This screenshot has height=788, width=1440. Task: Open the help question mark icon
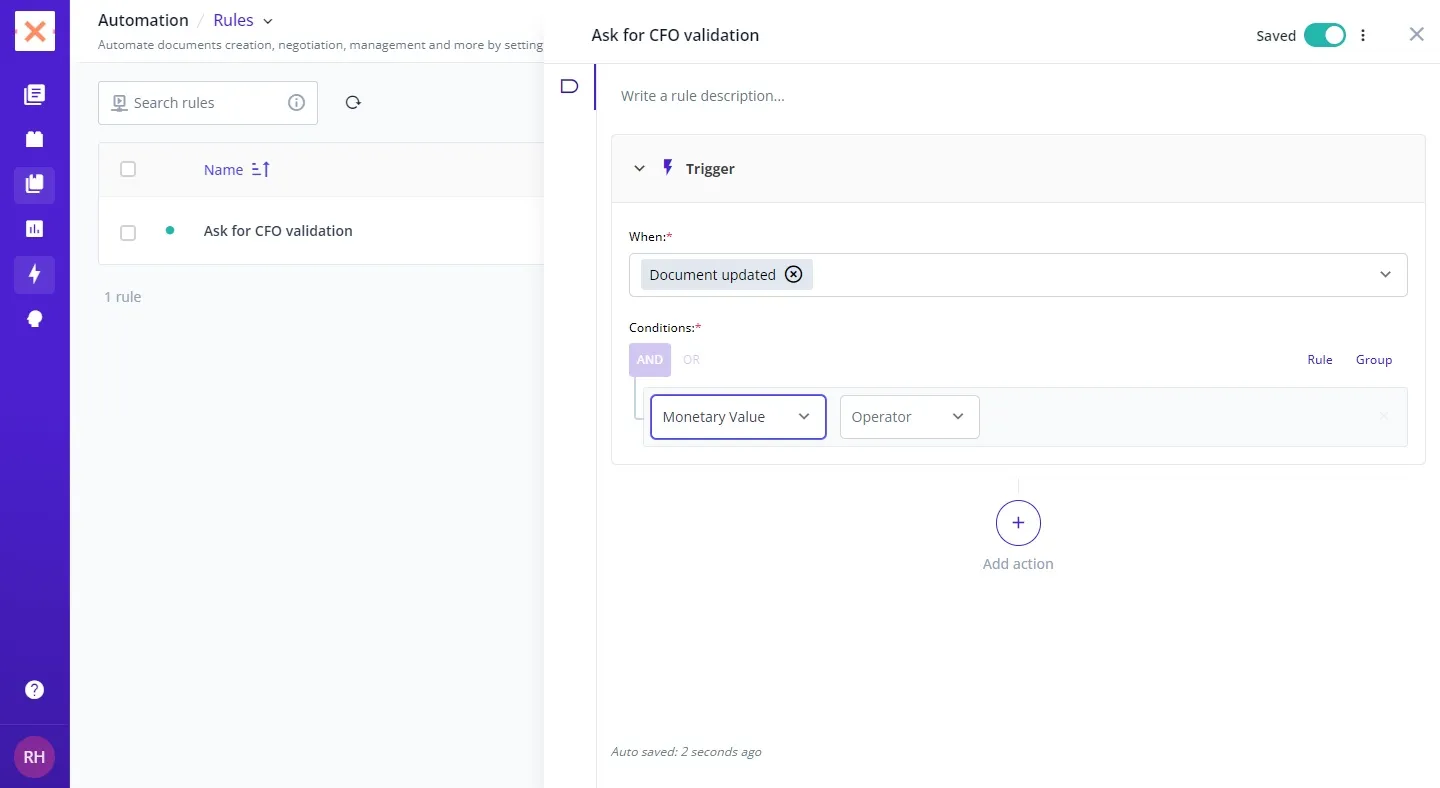(x=34, y=690)
